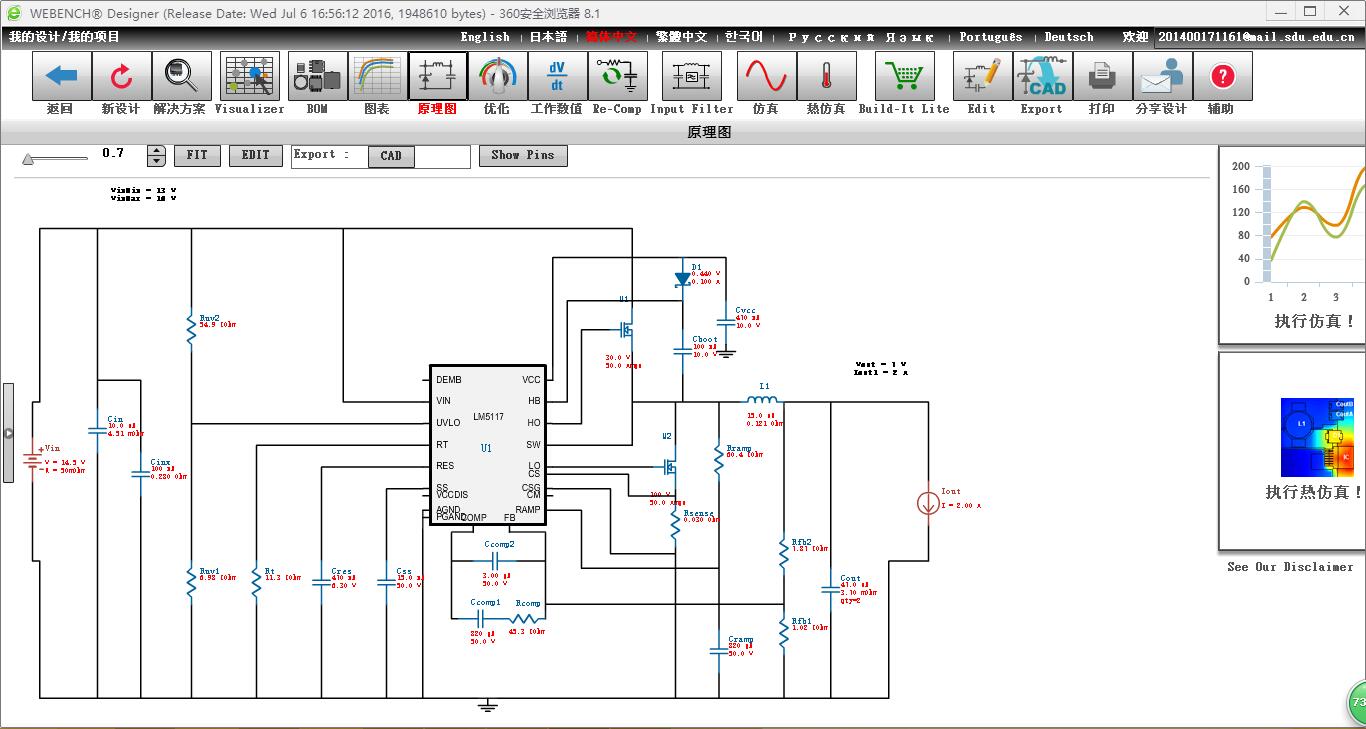Switch language to English
The image size is (1366, 729).
pyautogui.click(x=485, y=37)
